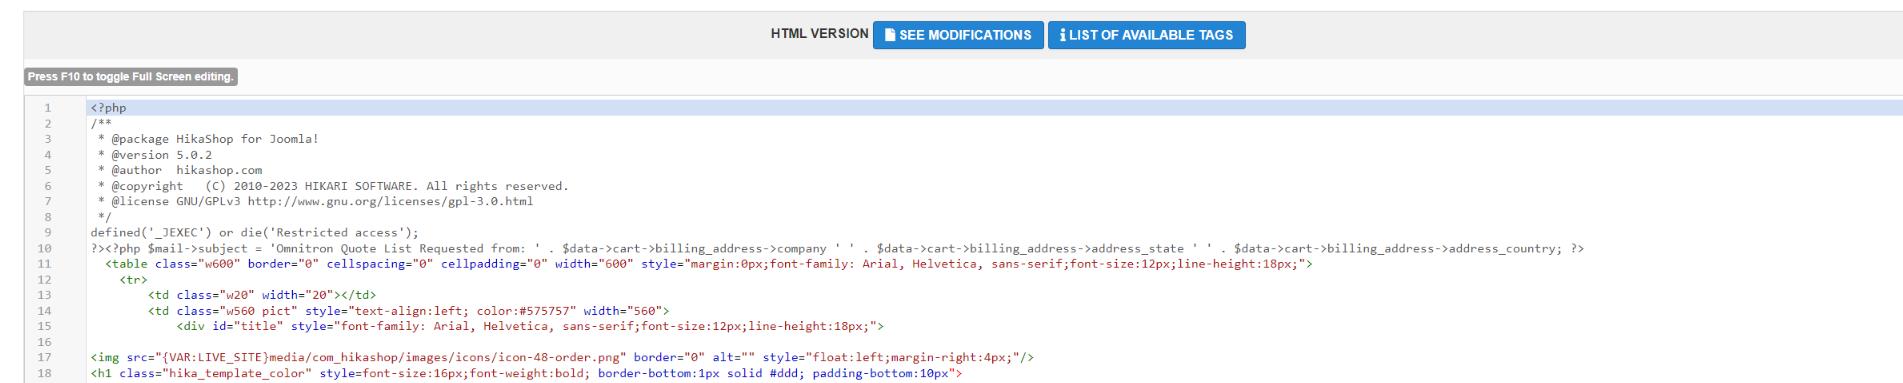Click the '@version 5.0.2' comment line

pos(155,155)
